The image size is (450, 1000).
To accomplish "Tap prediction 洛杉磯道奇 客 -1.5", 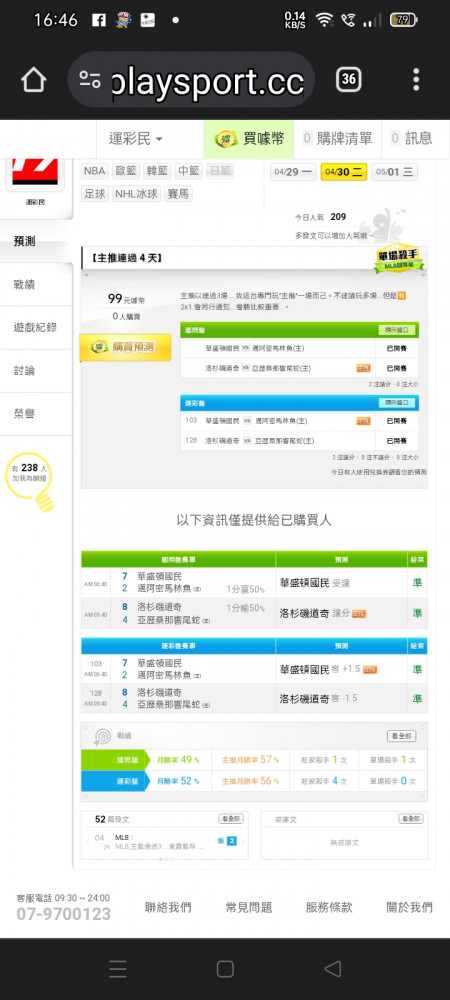I will [x=319, y=698].
